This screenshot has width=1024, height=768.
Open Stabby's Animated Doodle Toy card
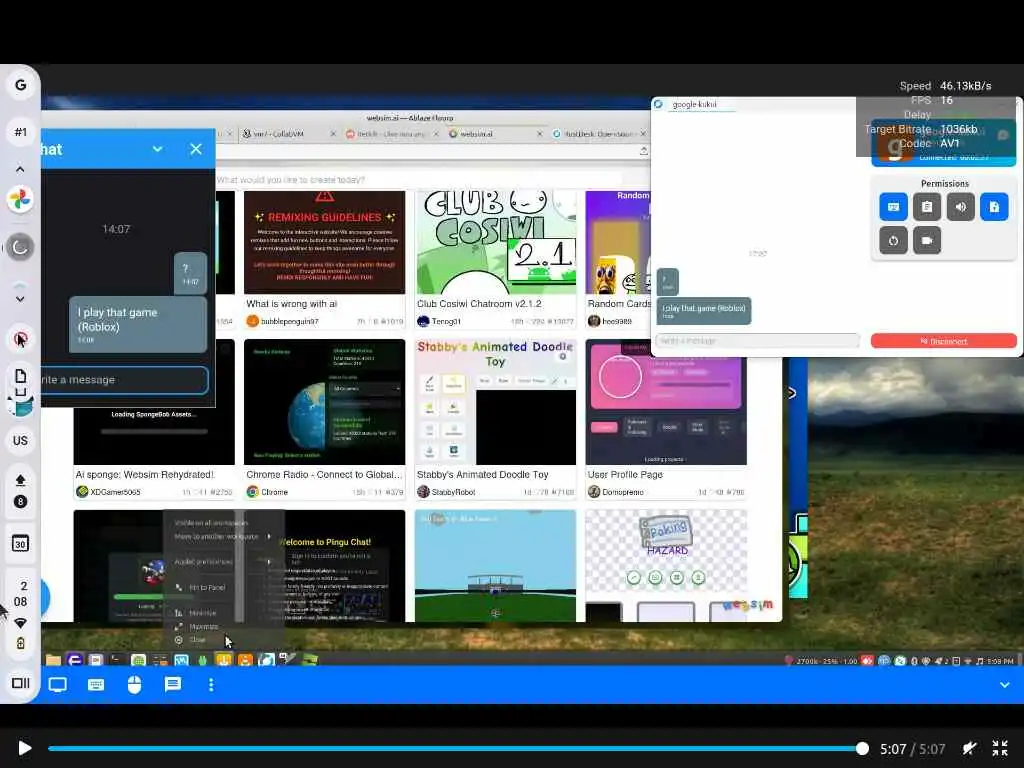496,419
